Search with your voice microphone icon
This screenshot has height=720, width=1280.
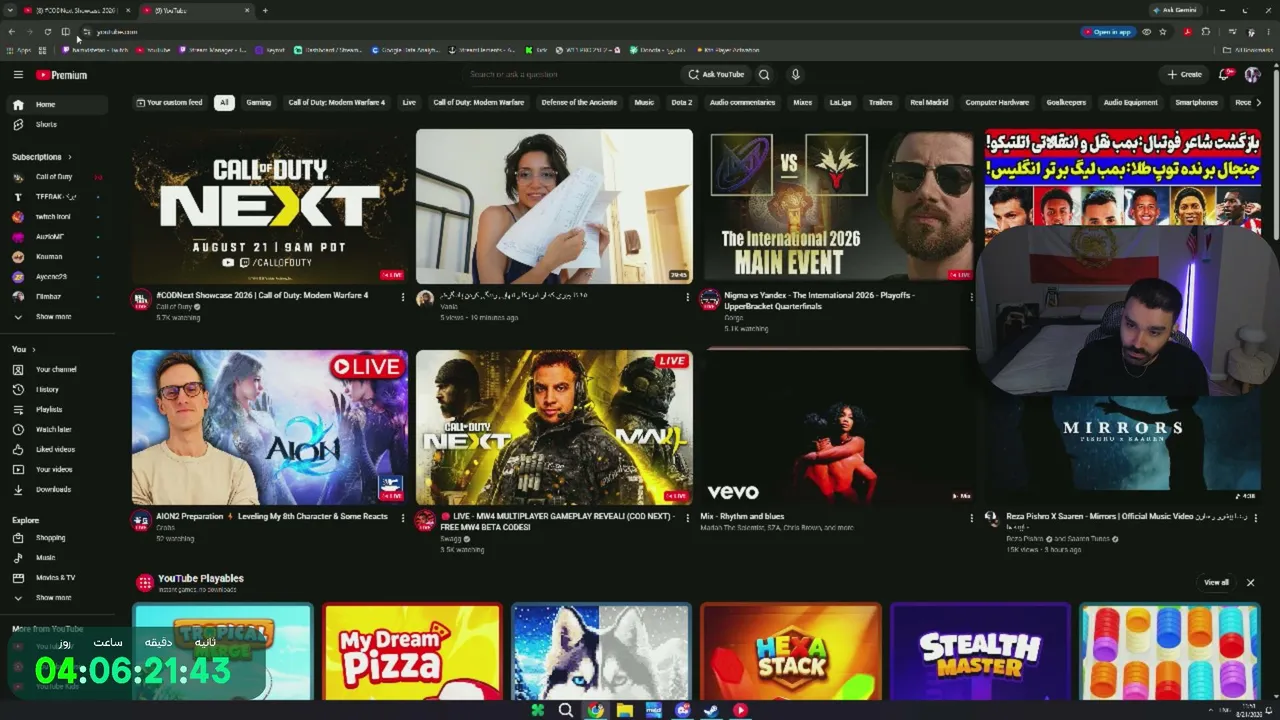tap(795, 74)
